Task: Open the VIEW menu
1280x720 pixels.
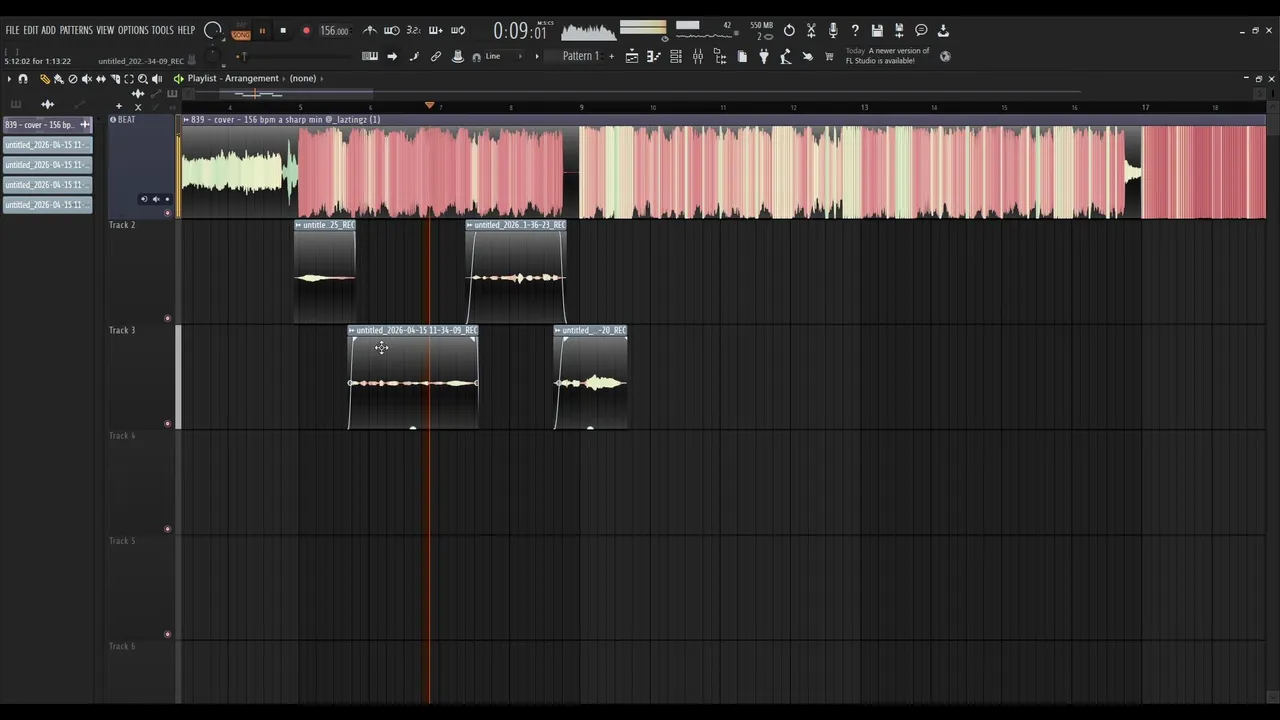Action: coord(105,30)
